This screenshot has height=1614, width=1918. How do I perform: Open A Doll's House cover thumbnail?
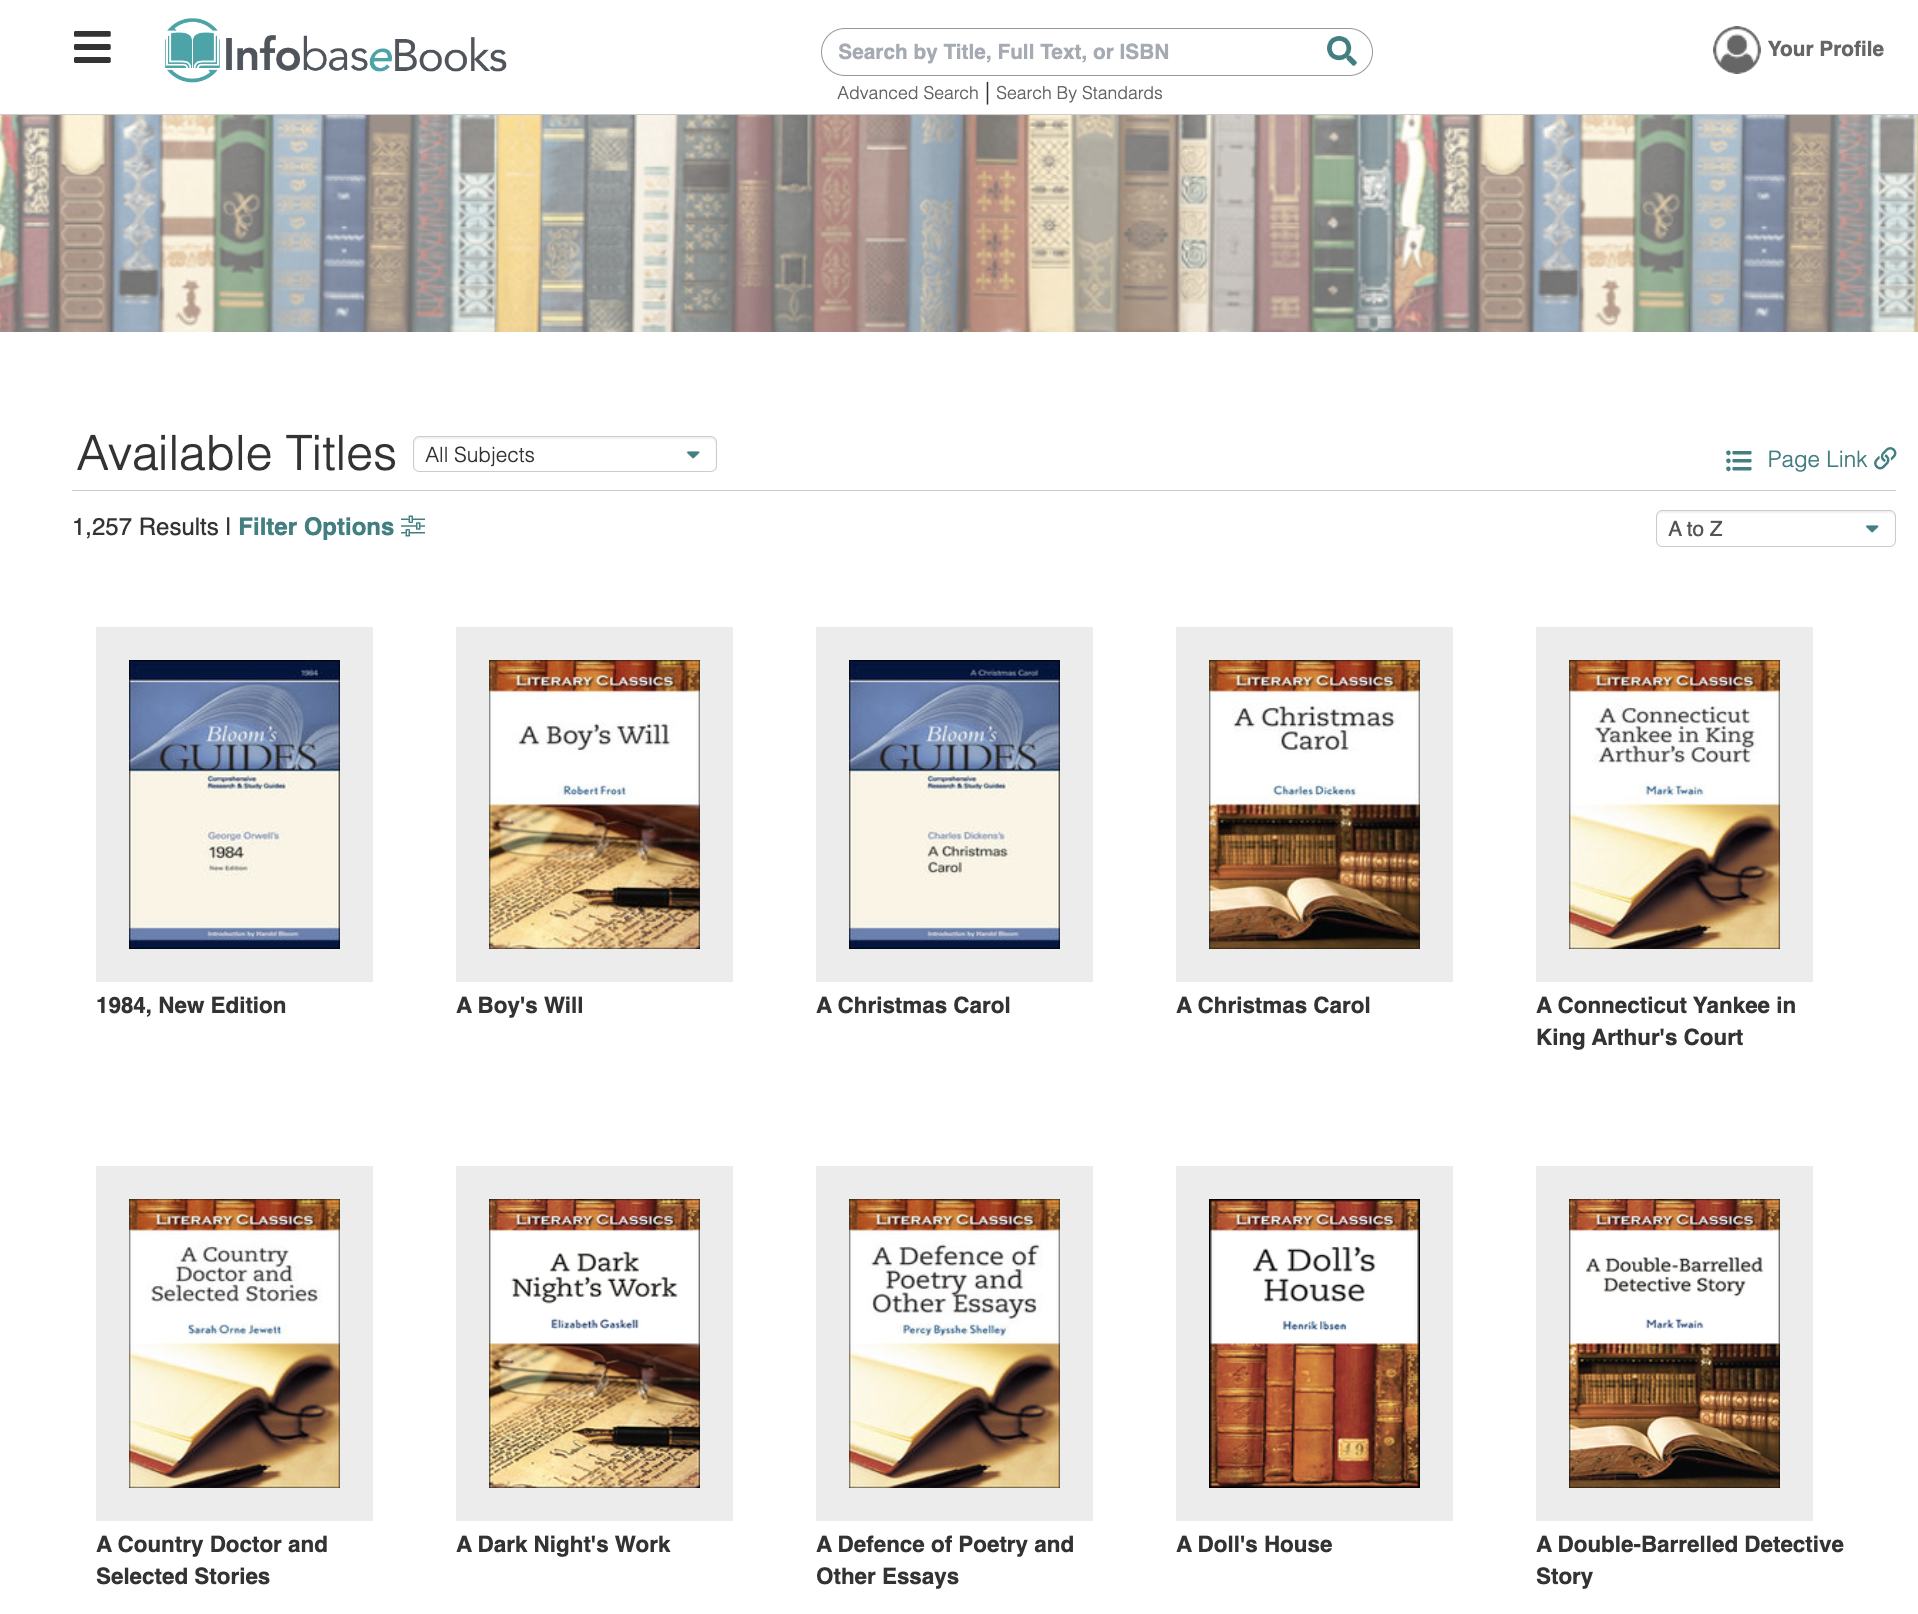click(1314, 1343)
